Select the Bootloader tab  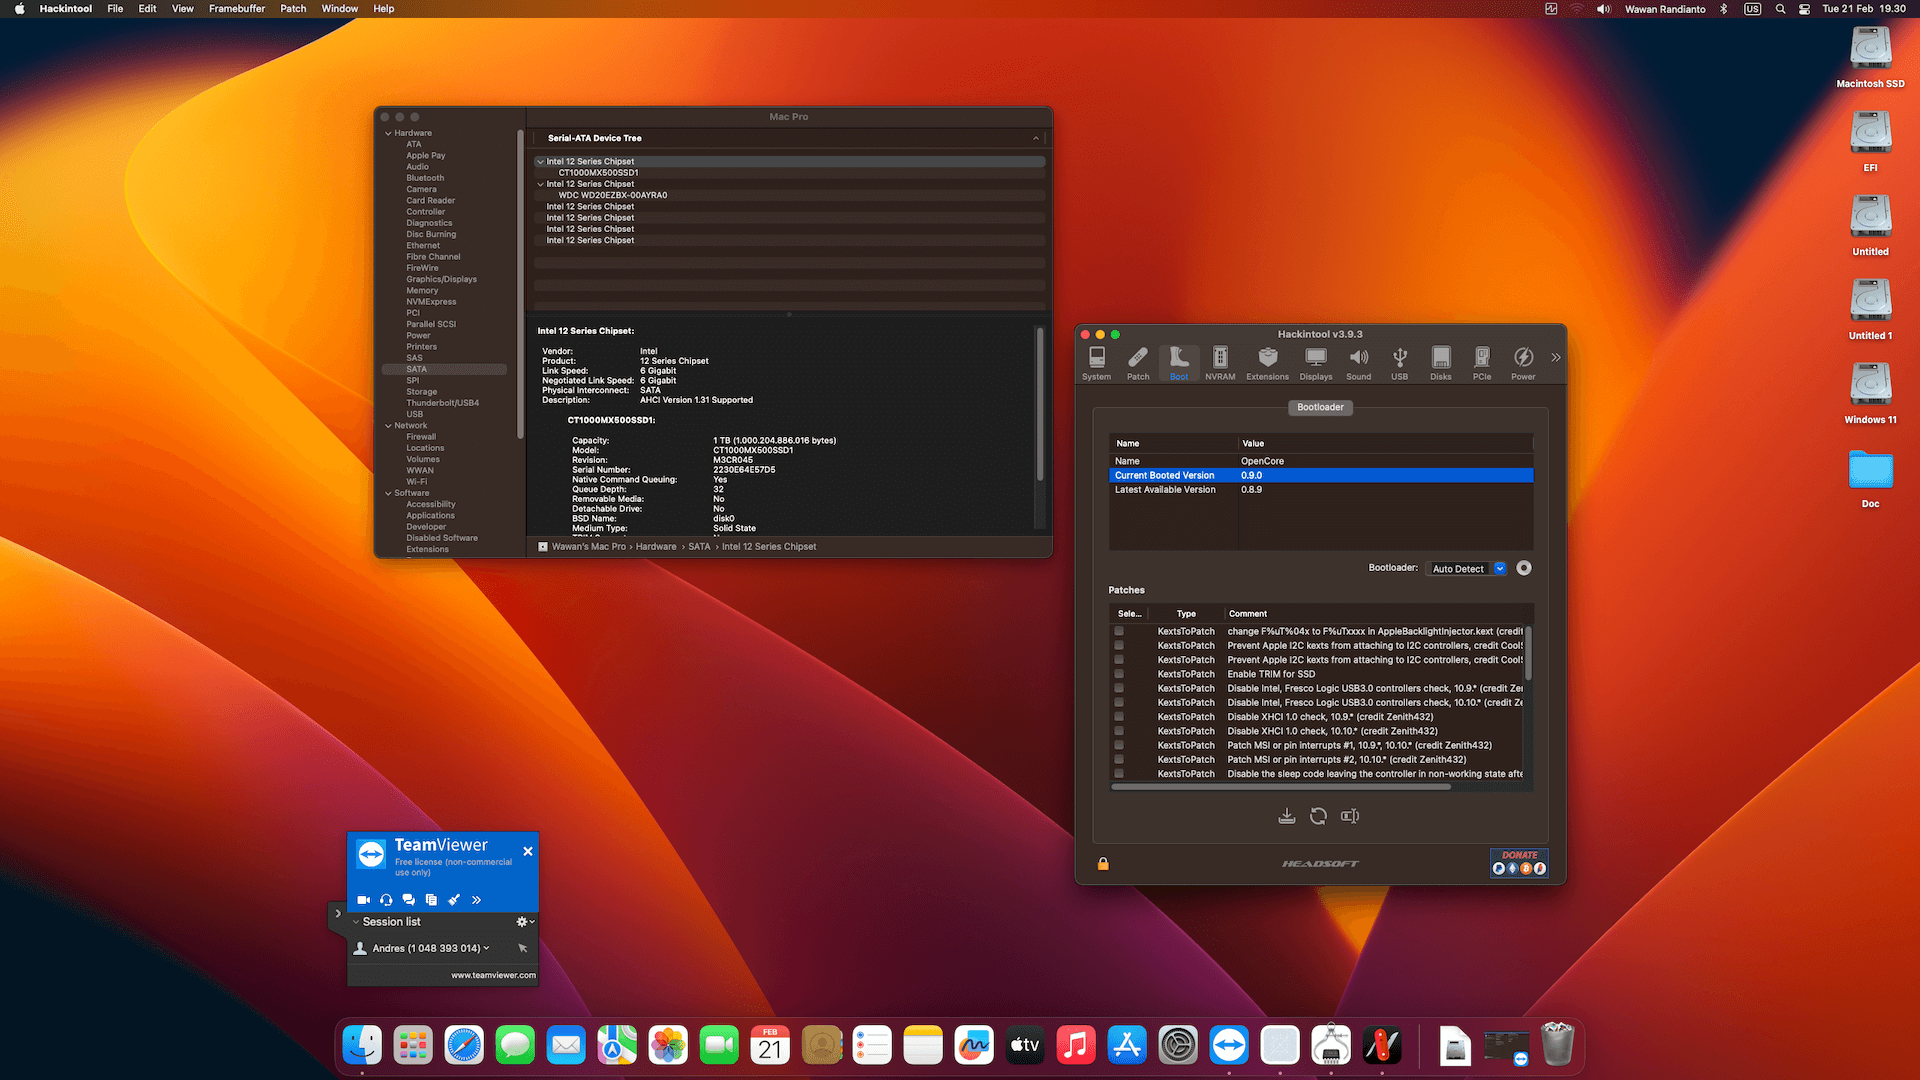[x=1320, y=407]
